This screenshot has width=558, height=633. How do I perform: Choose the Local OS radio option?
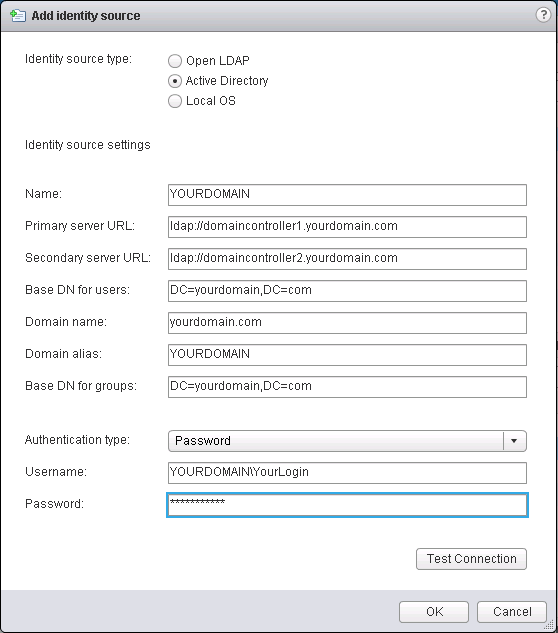(x=175, y=101)
